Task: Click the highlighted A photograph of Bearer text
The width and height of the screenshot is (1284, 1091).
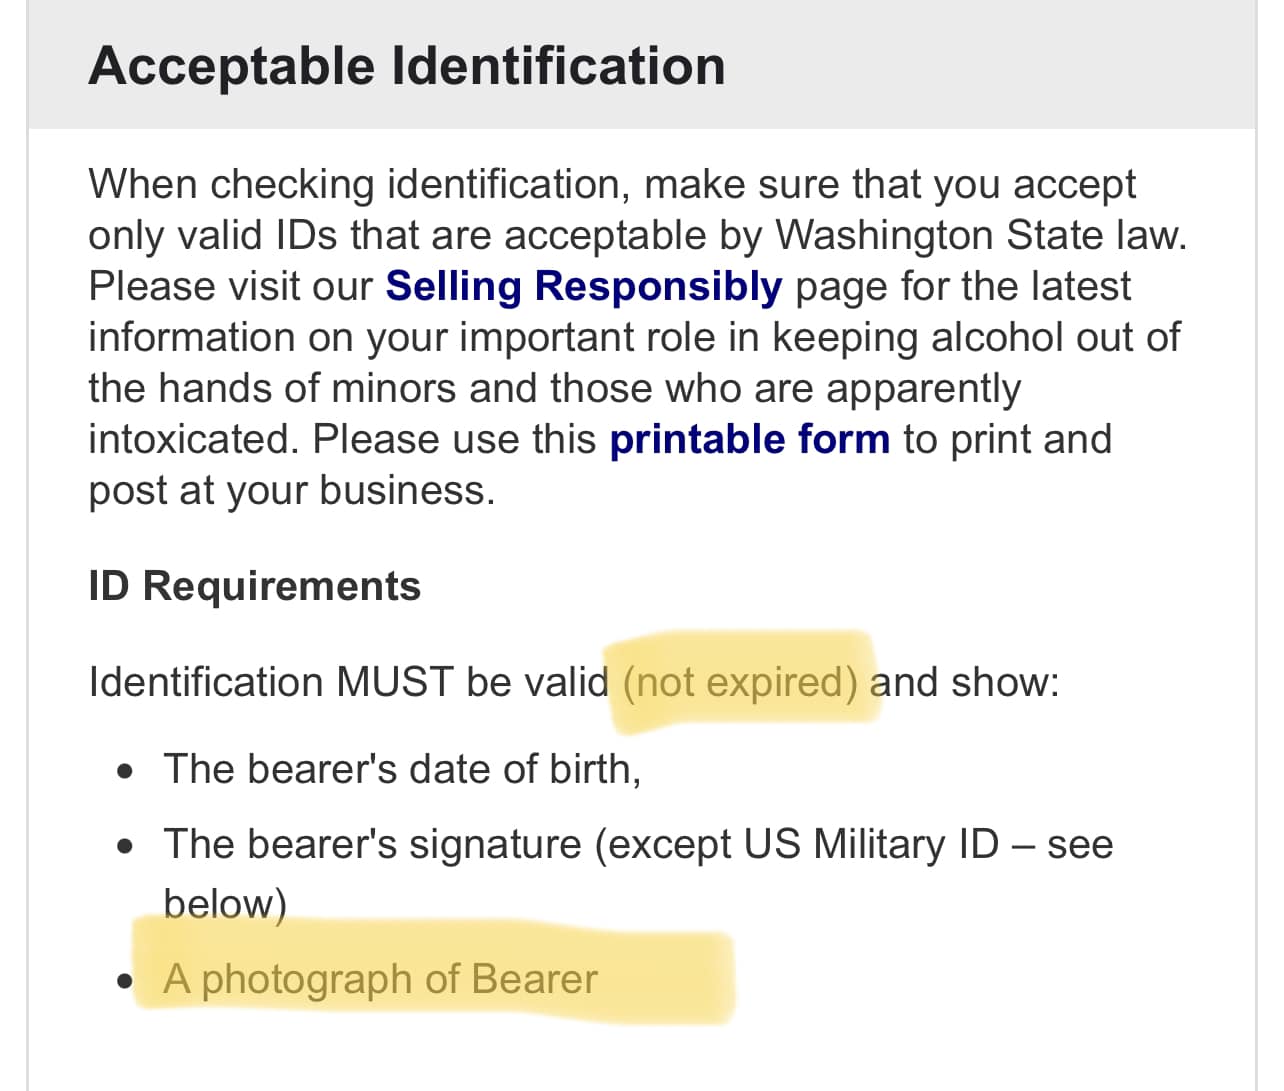Action: point(380,979)
